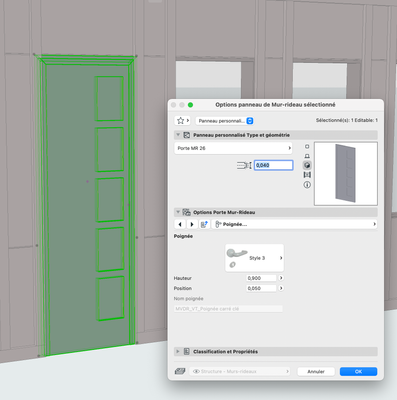This screenshot has width=397, height=400.
Task: Click the Position value field 0,050
Action: tap(261, 288)
